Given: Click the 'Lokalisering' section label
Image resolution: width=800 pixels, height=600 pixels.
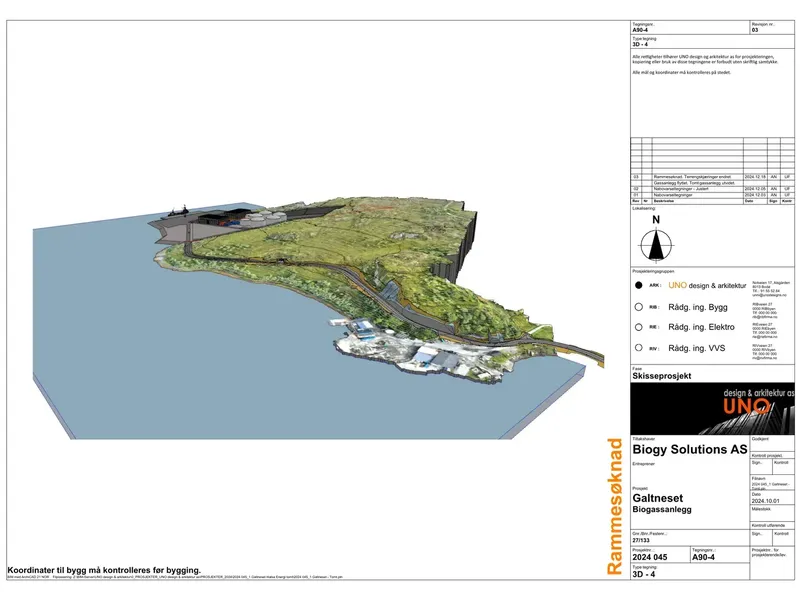Looking at the screenshot, I should click(643, 209).
